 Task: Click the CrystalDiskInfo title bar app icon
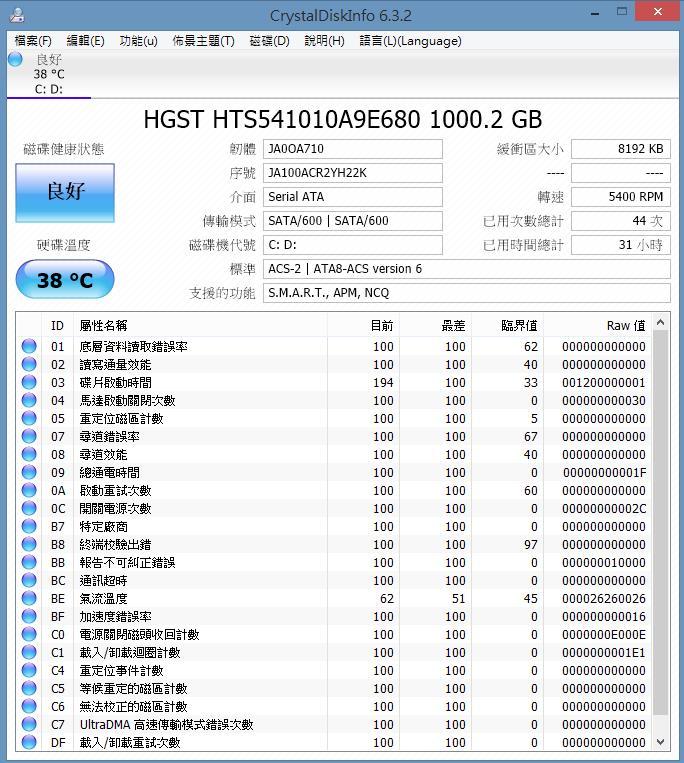pos(18,15)
